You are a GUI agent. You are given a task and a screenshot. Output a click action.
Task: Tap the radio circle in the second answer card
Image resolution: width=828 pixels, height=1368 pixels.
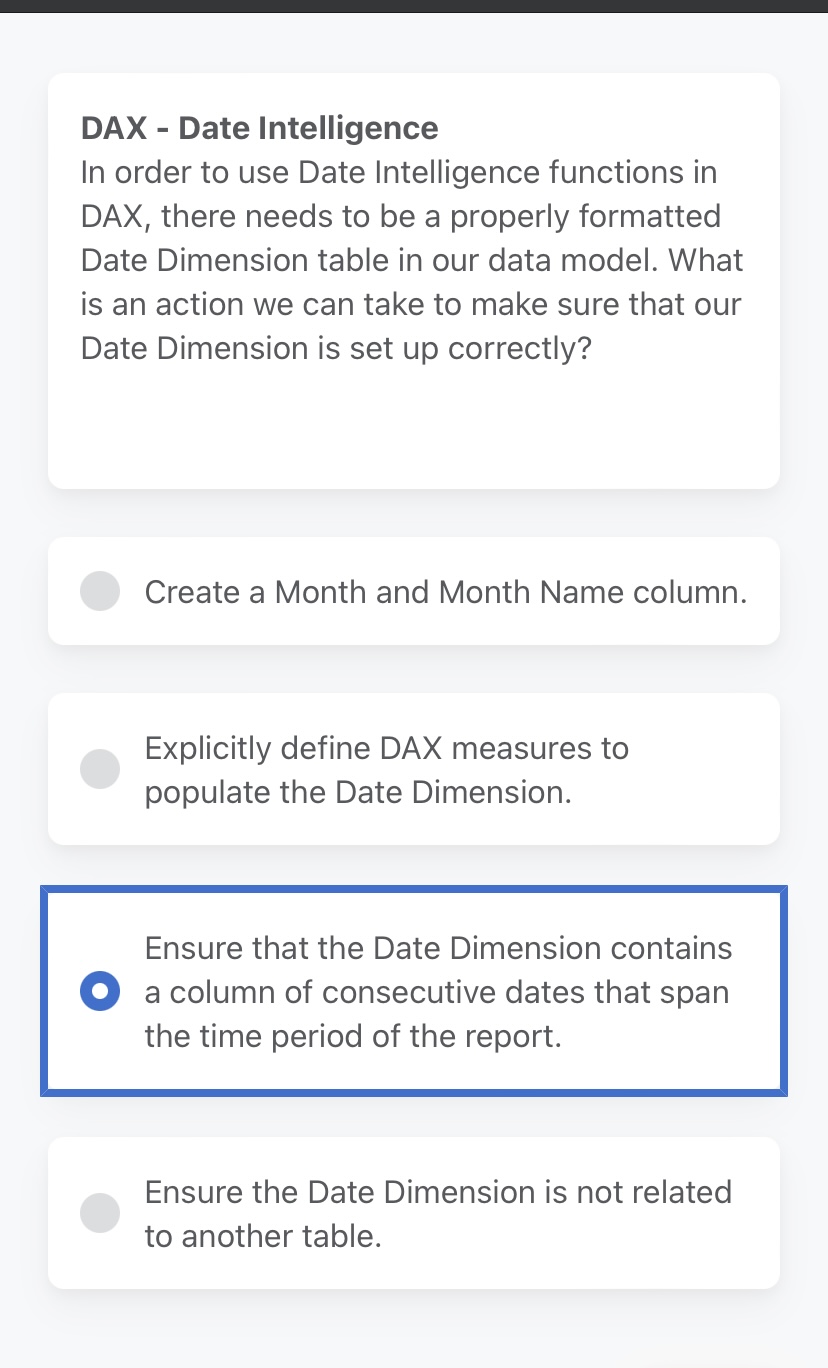tap(100, 769)
